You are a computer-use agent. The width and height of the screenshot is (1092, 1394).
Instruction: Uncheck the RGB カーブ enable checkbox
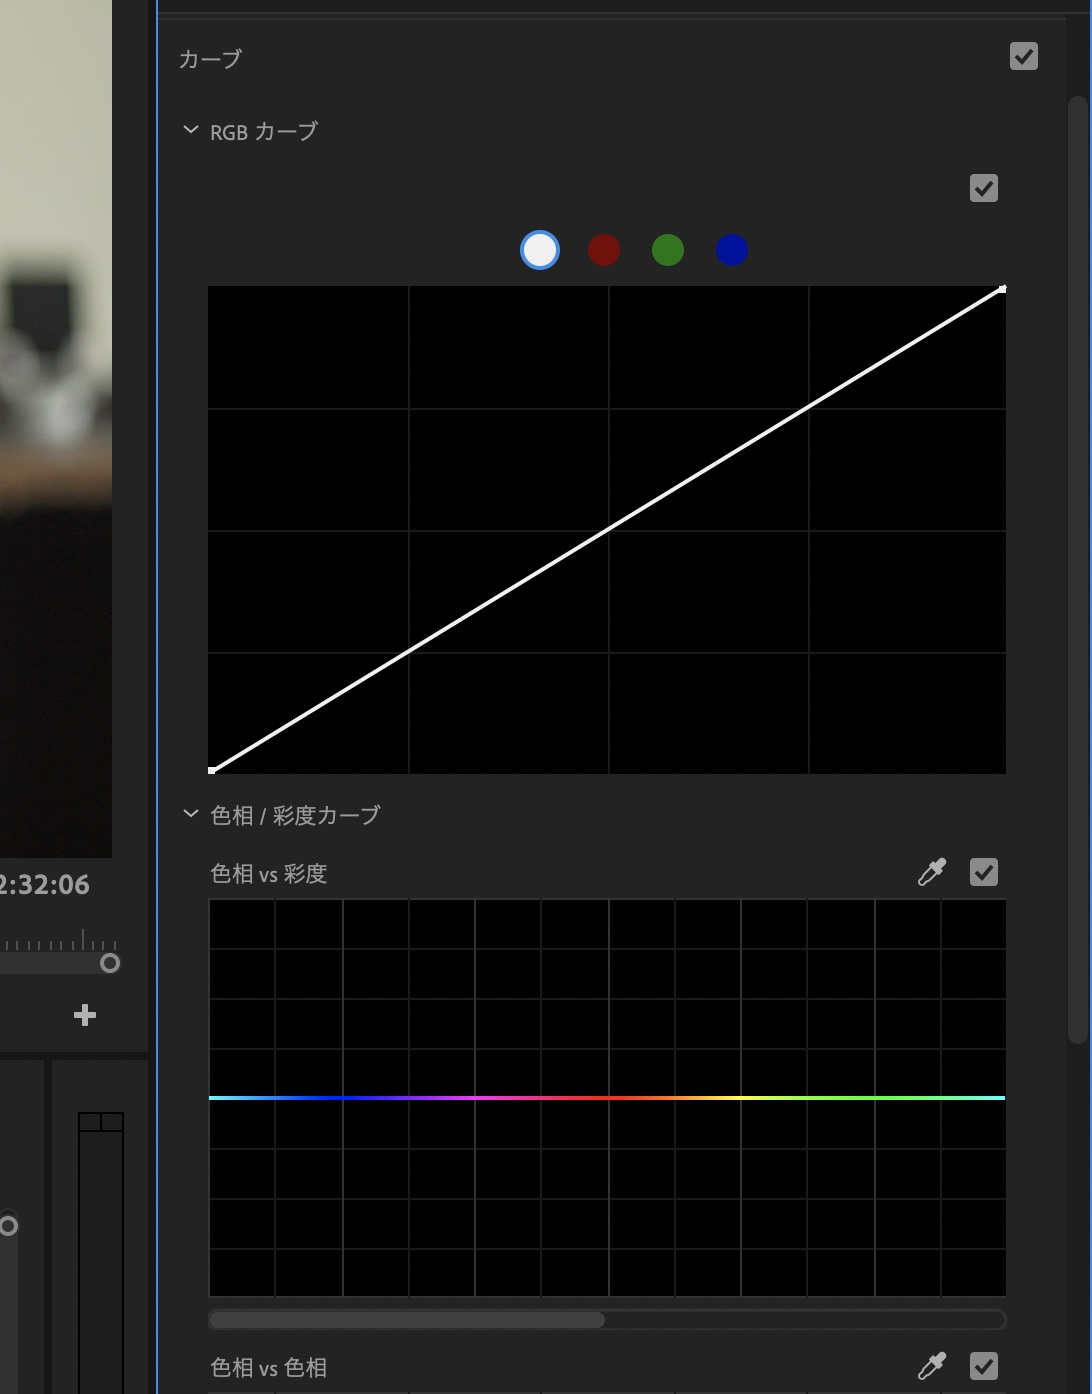[984, 188]
